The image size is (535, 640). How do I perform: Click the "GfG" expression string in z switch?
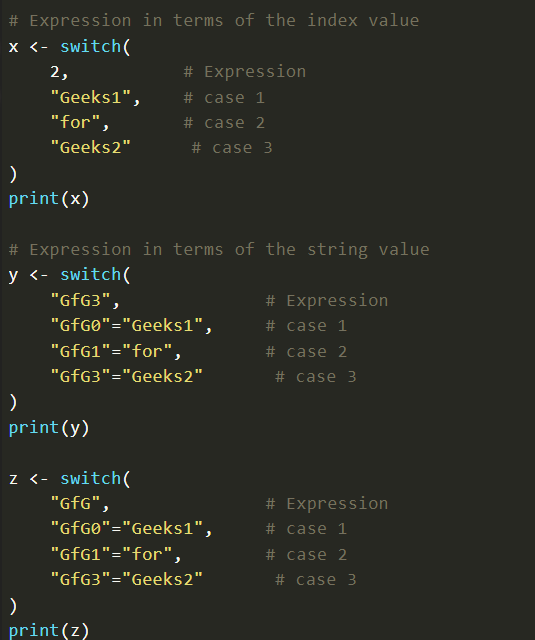[x=75, y=503]
